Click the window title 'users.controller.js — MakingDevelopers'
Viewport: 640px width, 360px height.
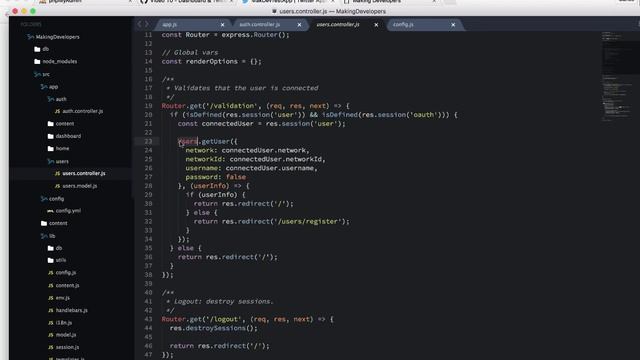point(332,11)
